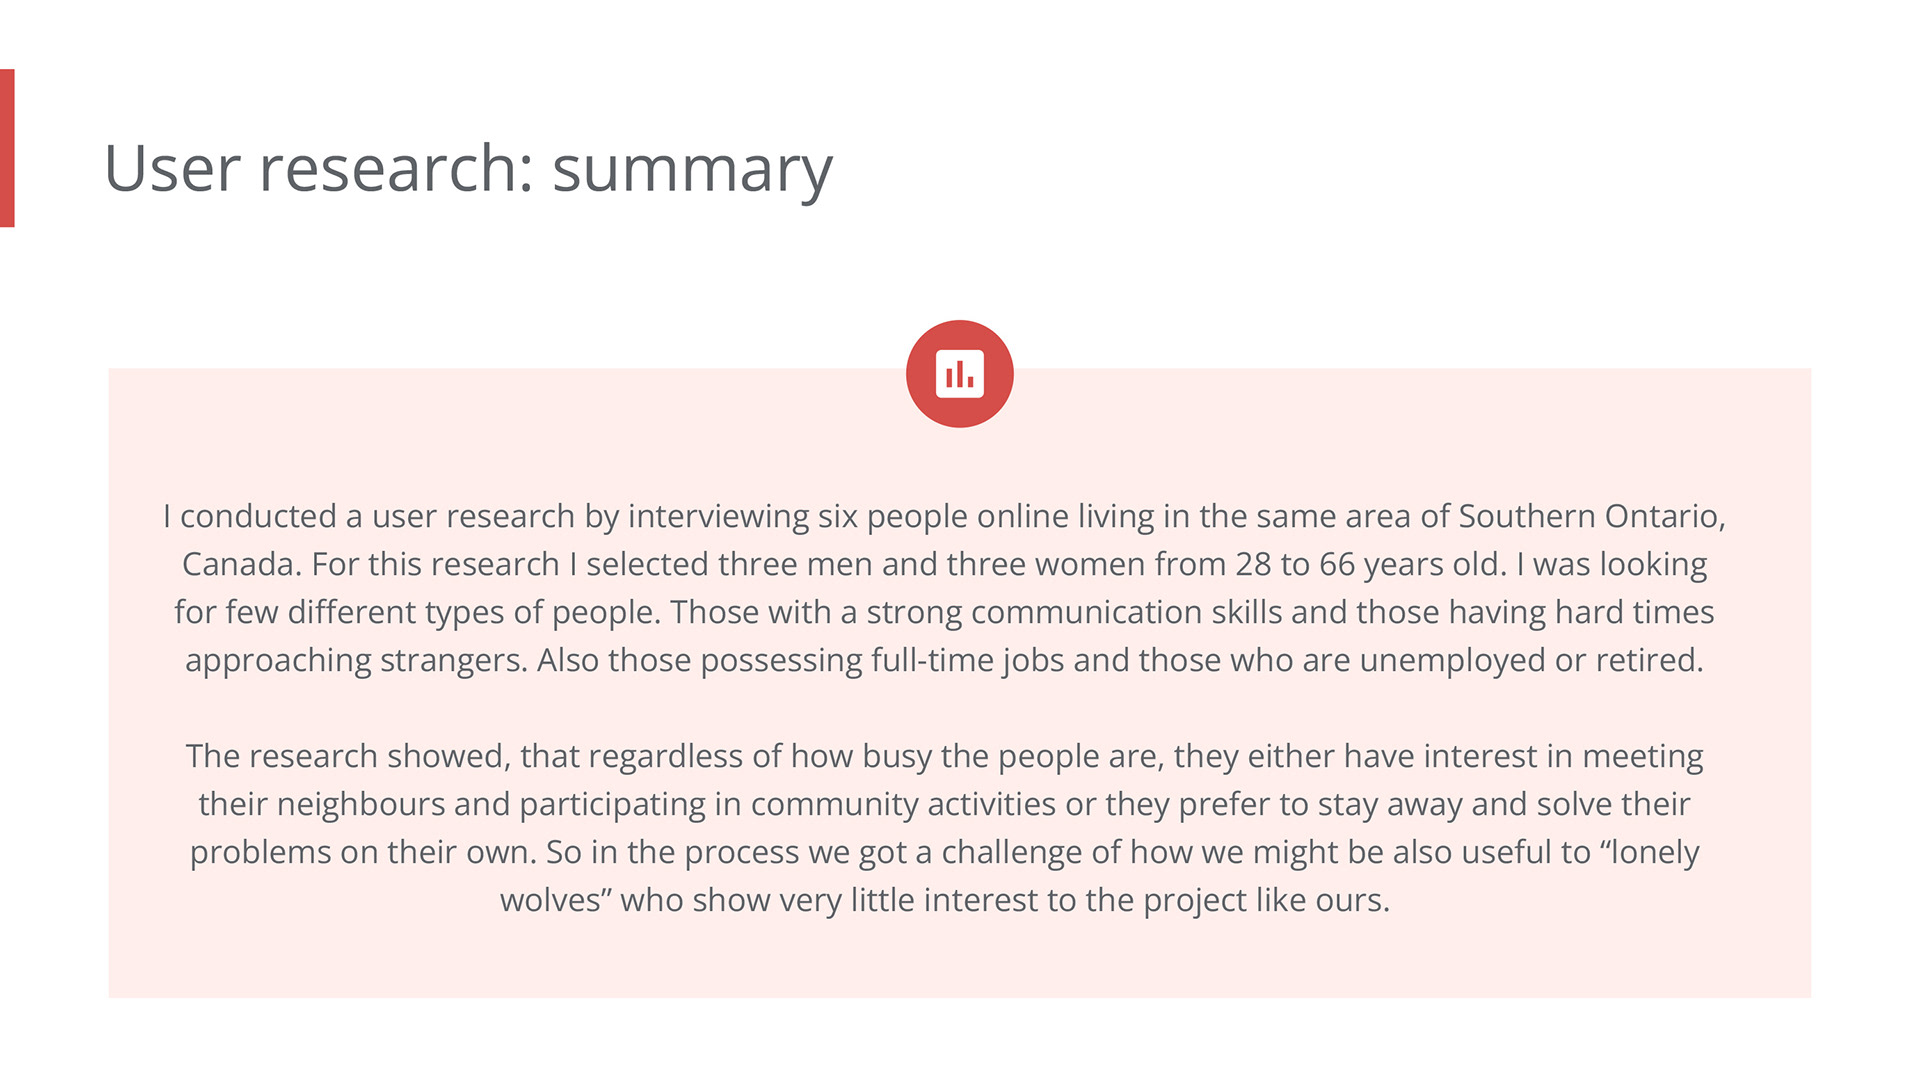1920x1080 pixels.
Task: Click the first paragraph starting 'I conducted'
Action: point(944,588)
